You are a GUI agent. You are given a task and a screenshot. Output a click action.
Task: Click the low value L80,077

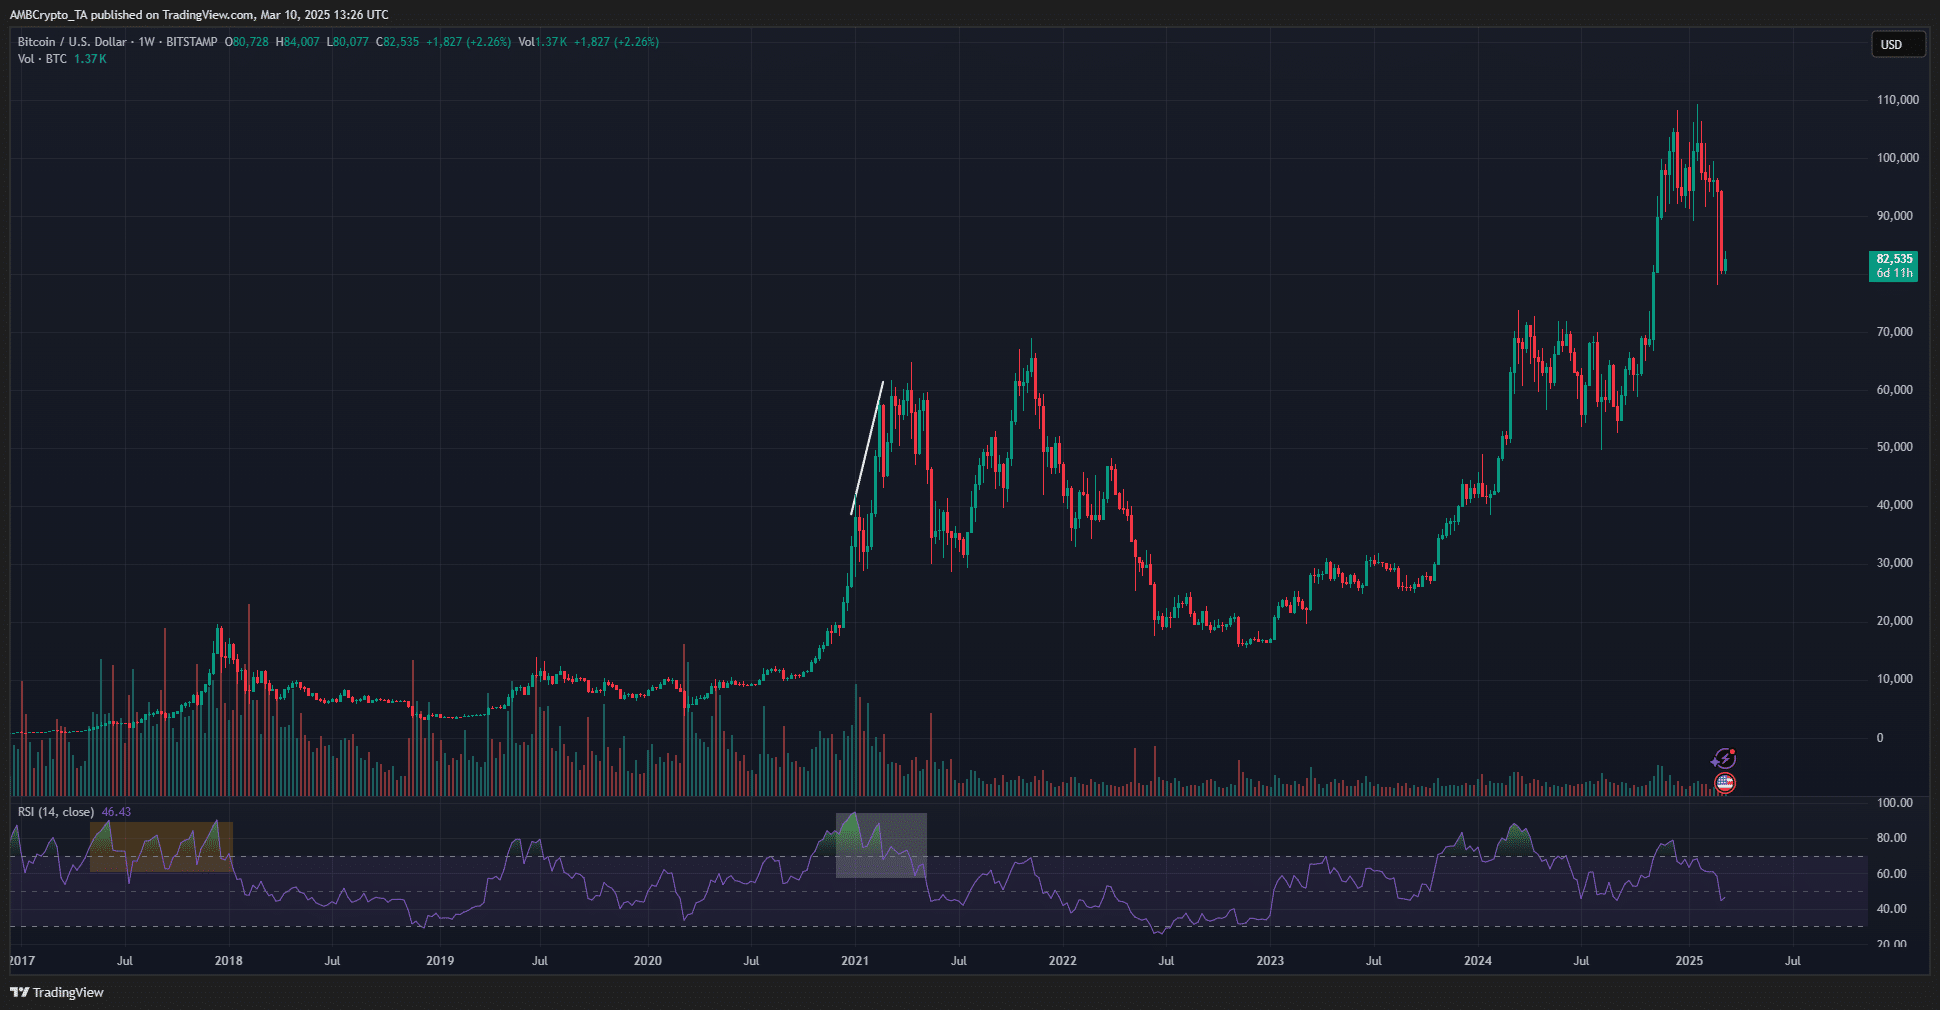348,42
